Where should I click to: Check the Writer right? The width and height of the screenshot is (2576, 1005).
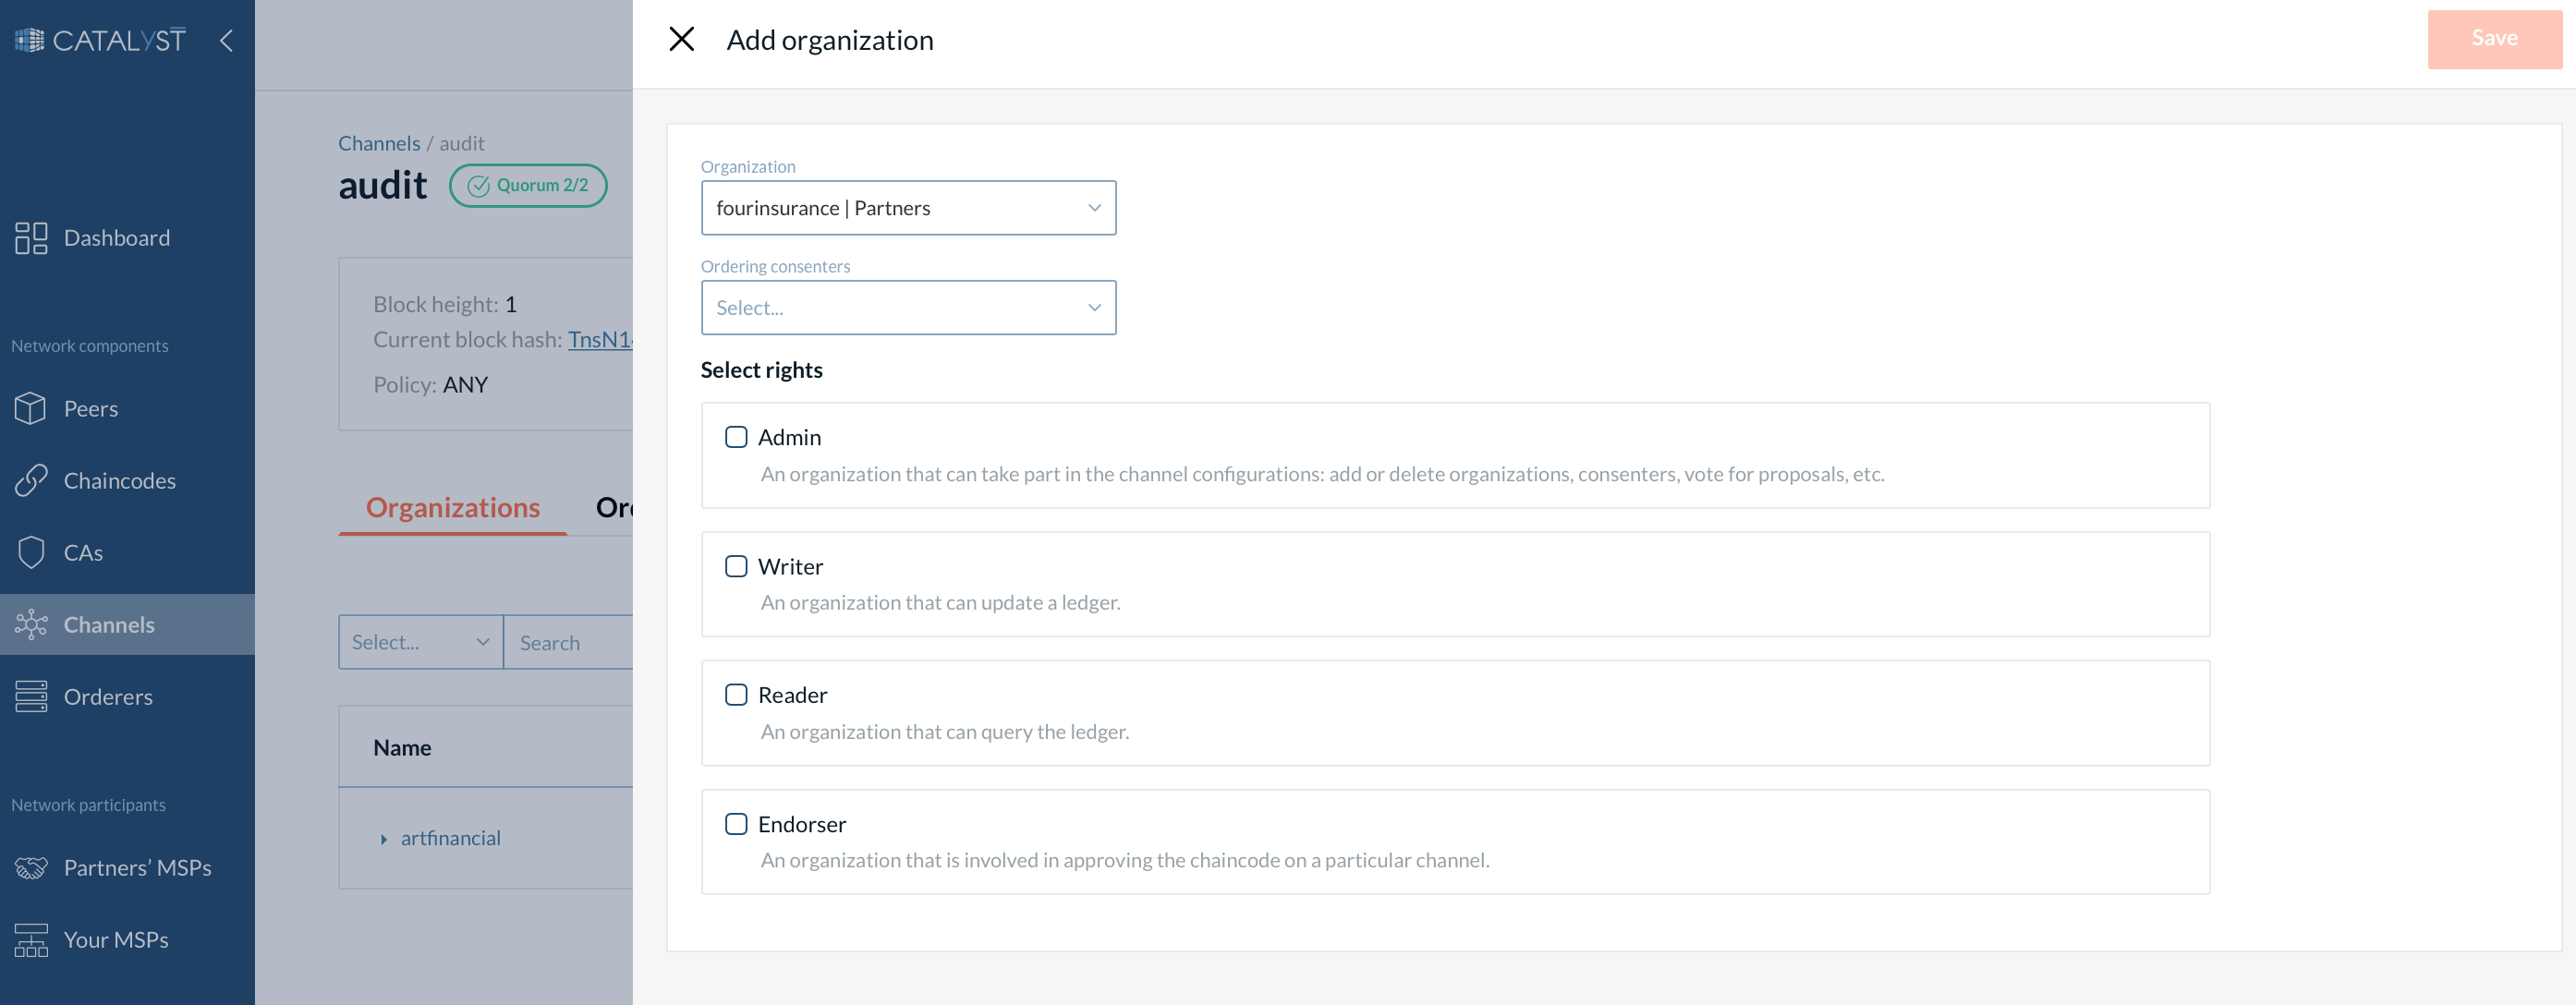coord(737,566)
